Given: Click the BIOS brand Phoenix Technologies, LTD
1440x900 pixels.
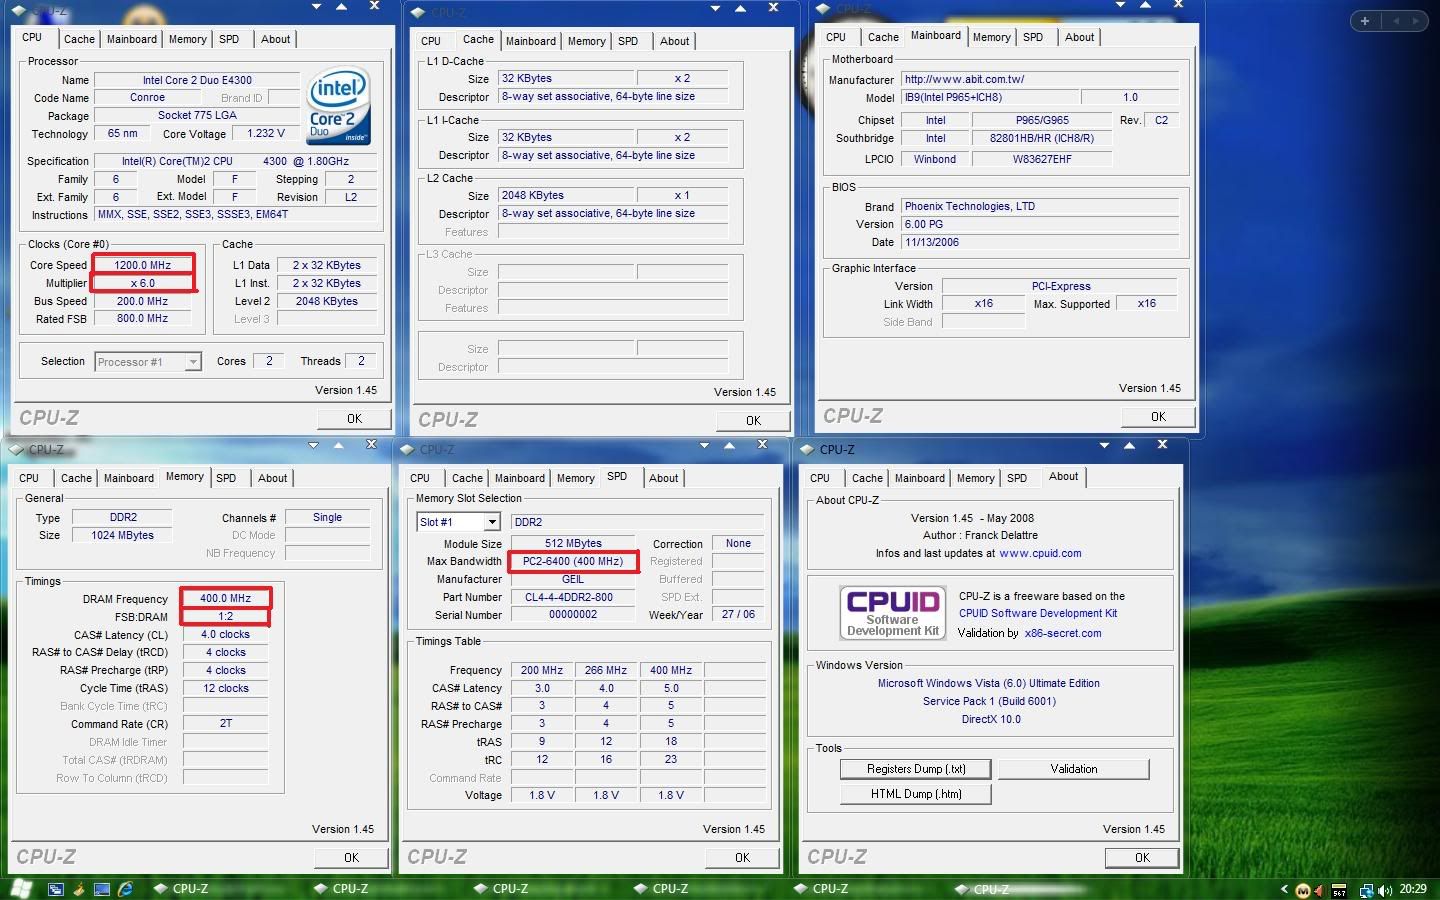Looking at the screenshot, I should 1040,206.
